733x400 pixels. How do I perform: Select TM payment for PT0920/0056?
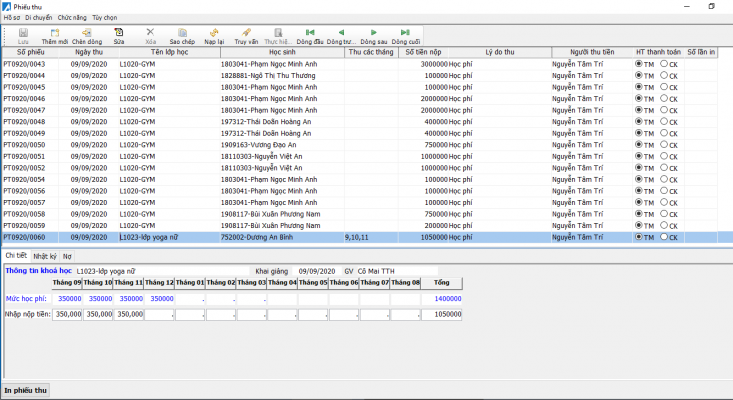tap(639, 191)
